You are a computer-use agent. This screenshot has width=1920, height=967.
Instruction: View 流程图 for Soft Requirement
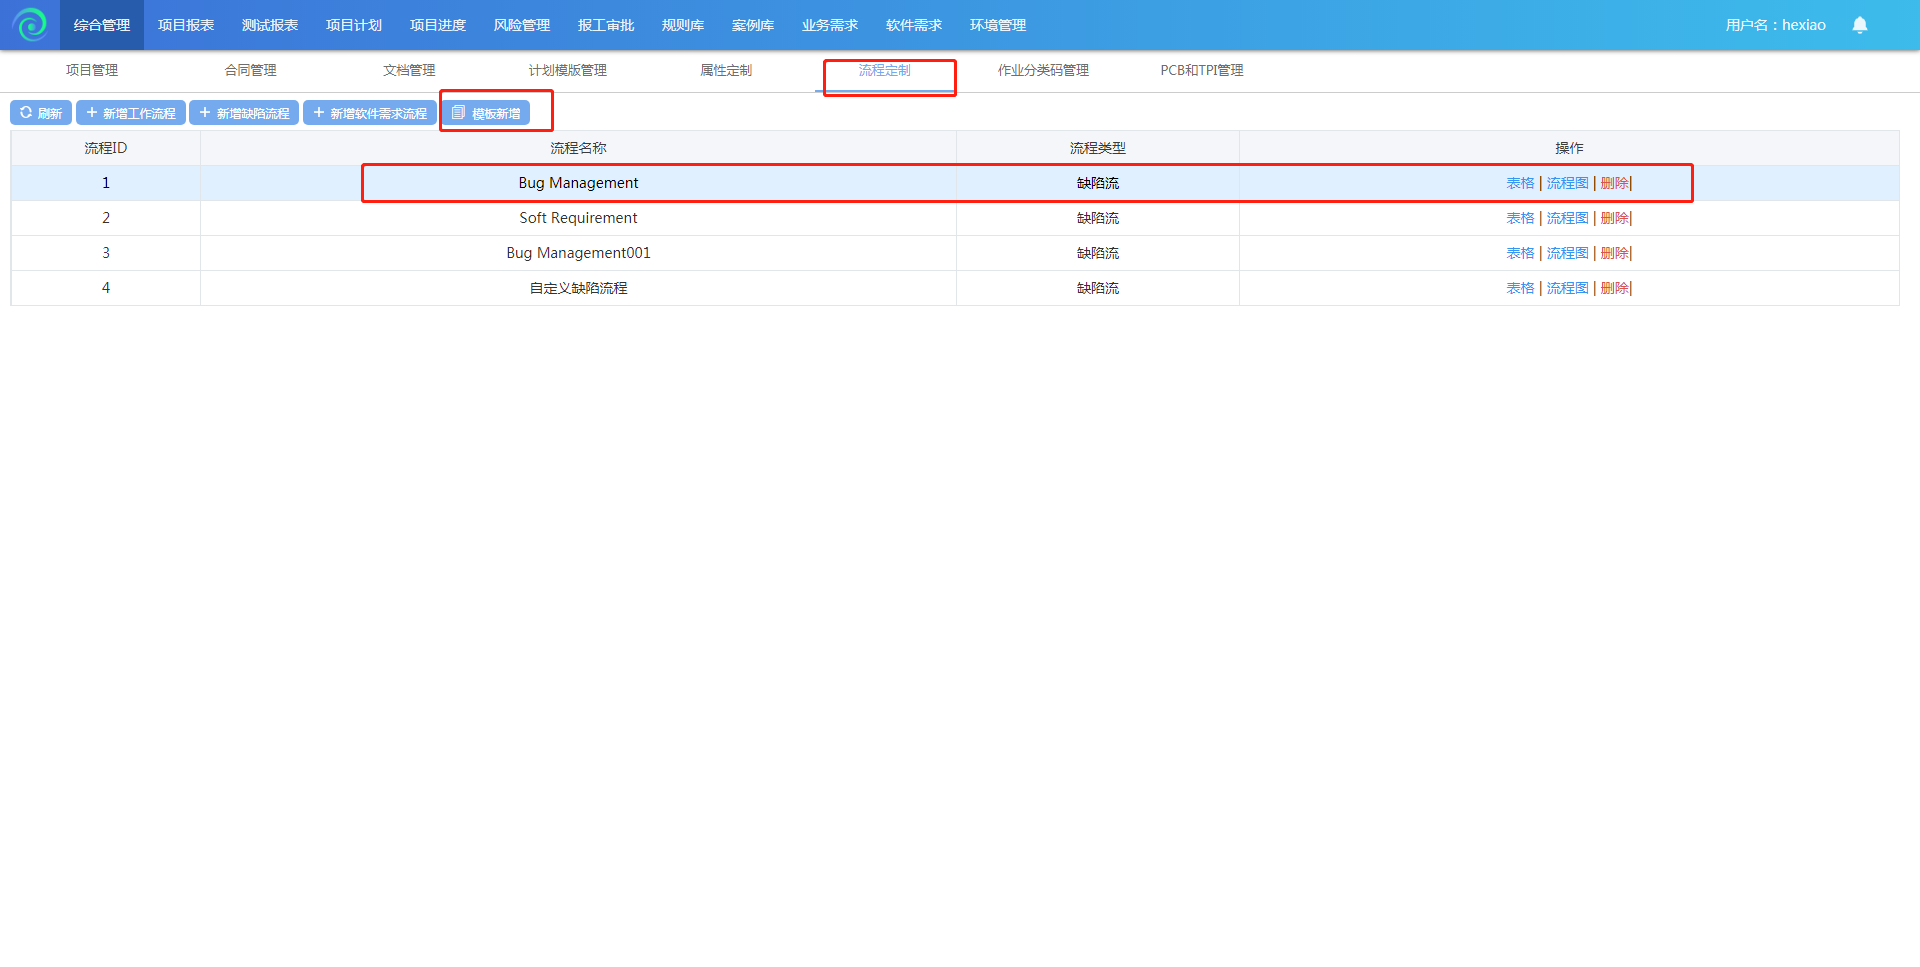(1567, 218)
